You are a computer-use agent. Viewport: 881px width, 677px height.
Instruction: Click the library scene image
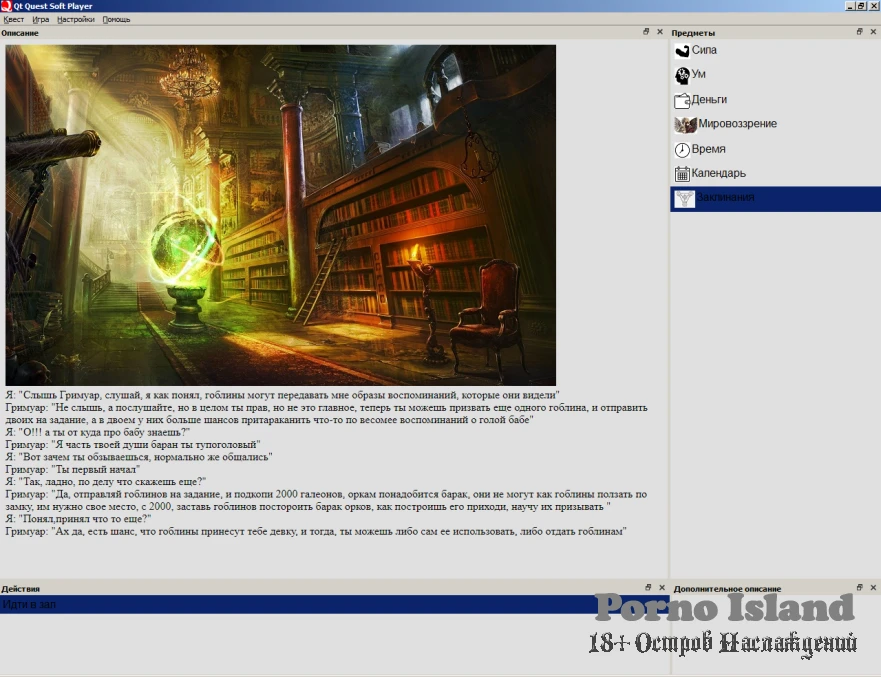click(280, 214)
